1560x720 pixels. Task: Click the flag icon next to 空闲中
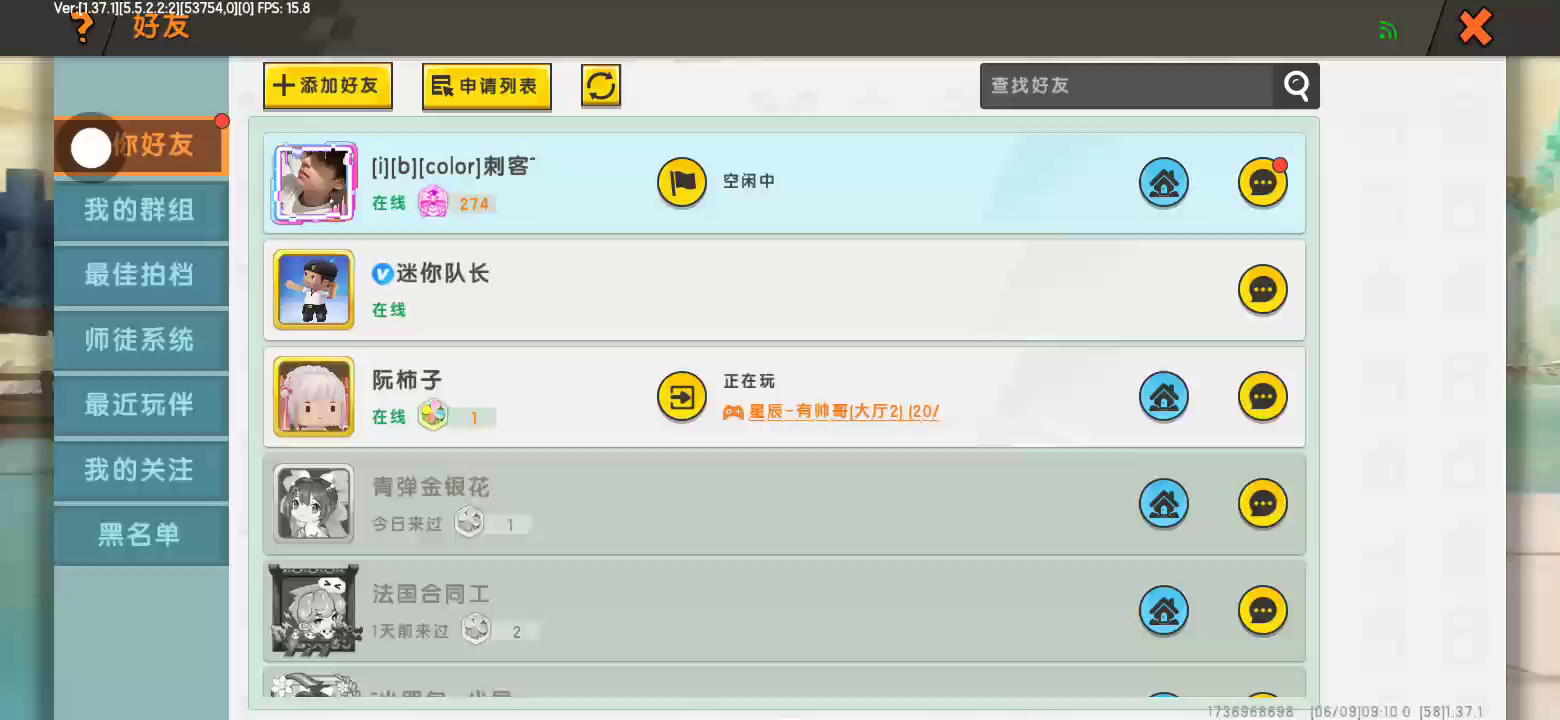681,182
